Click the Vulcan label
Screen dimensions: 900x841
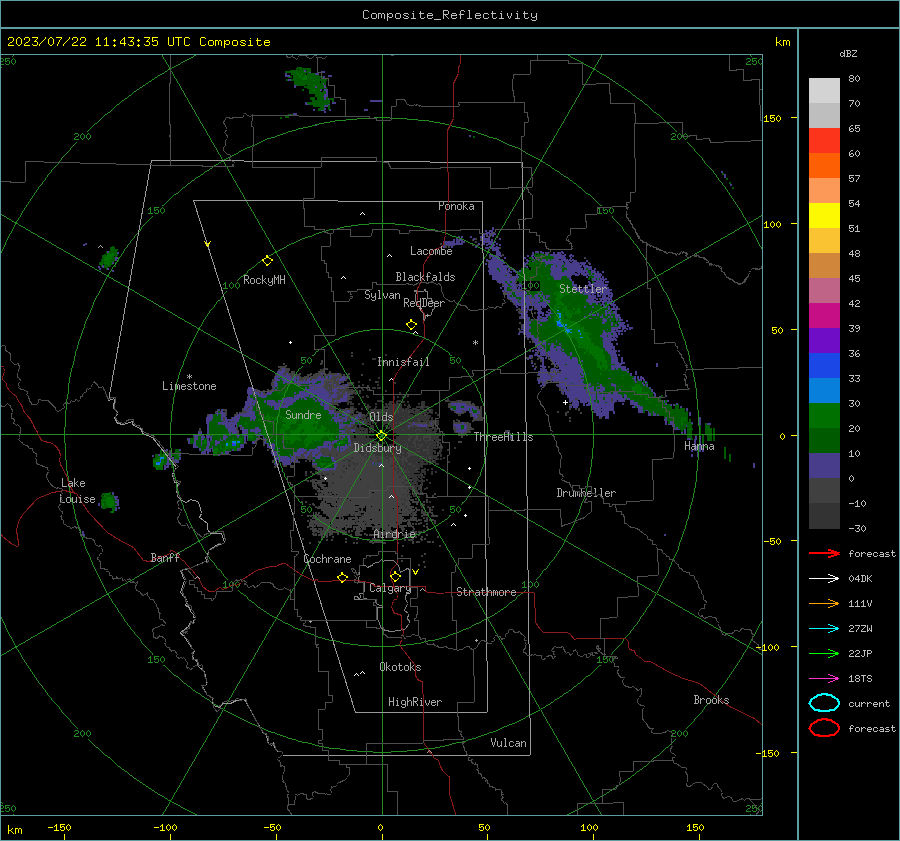(508, 743)
